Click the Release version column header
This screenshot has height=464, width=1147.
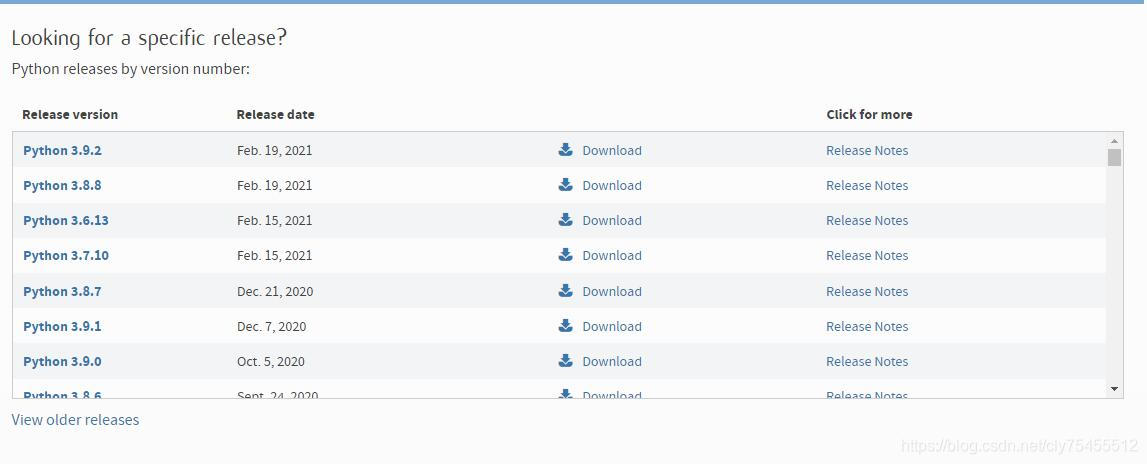69,115
